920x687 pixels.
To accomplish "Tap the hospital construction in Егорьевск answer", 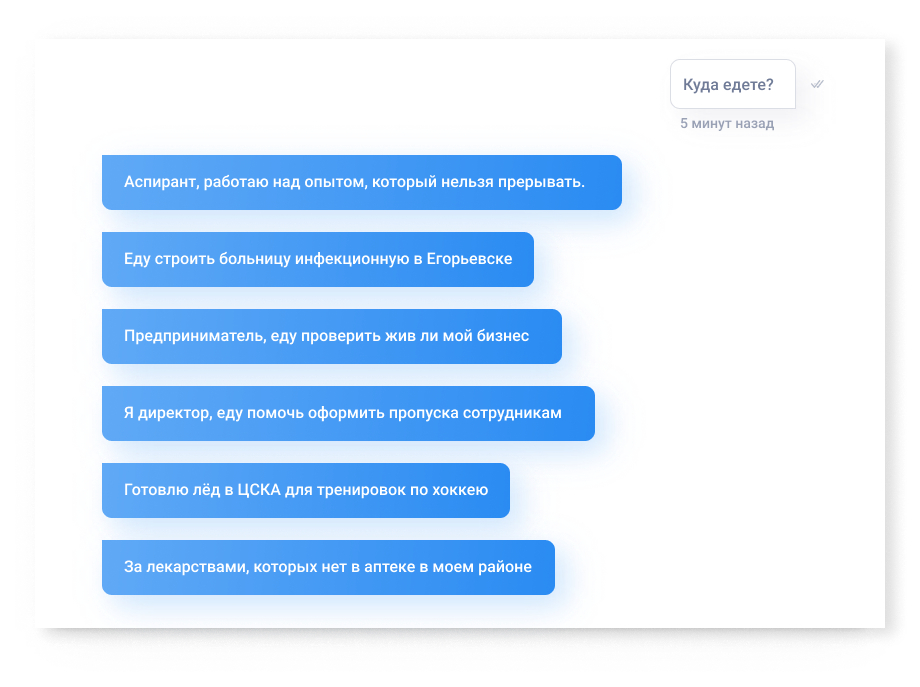I will [317, 259].
